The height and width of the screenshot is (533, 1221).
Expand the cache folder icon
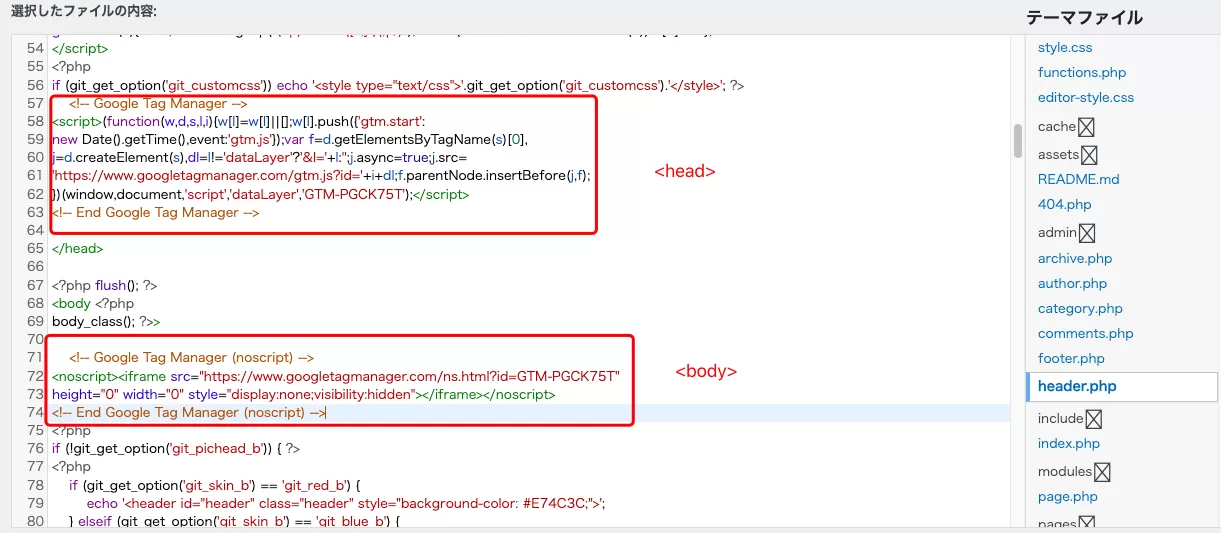(x=1087, y=127)
